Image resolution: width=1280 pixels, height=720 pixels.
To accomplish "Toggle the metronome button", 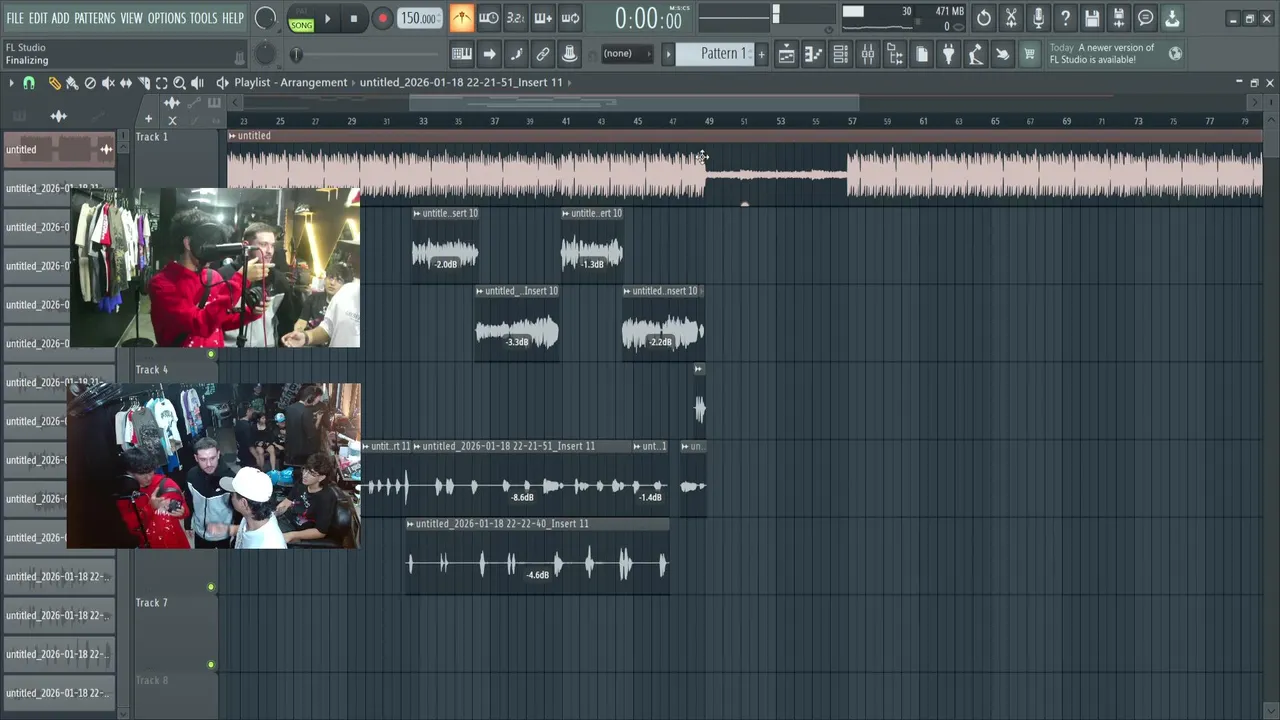I will (462, 18).
